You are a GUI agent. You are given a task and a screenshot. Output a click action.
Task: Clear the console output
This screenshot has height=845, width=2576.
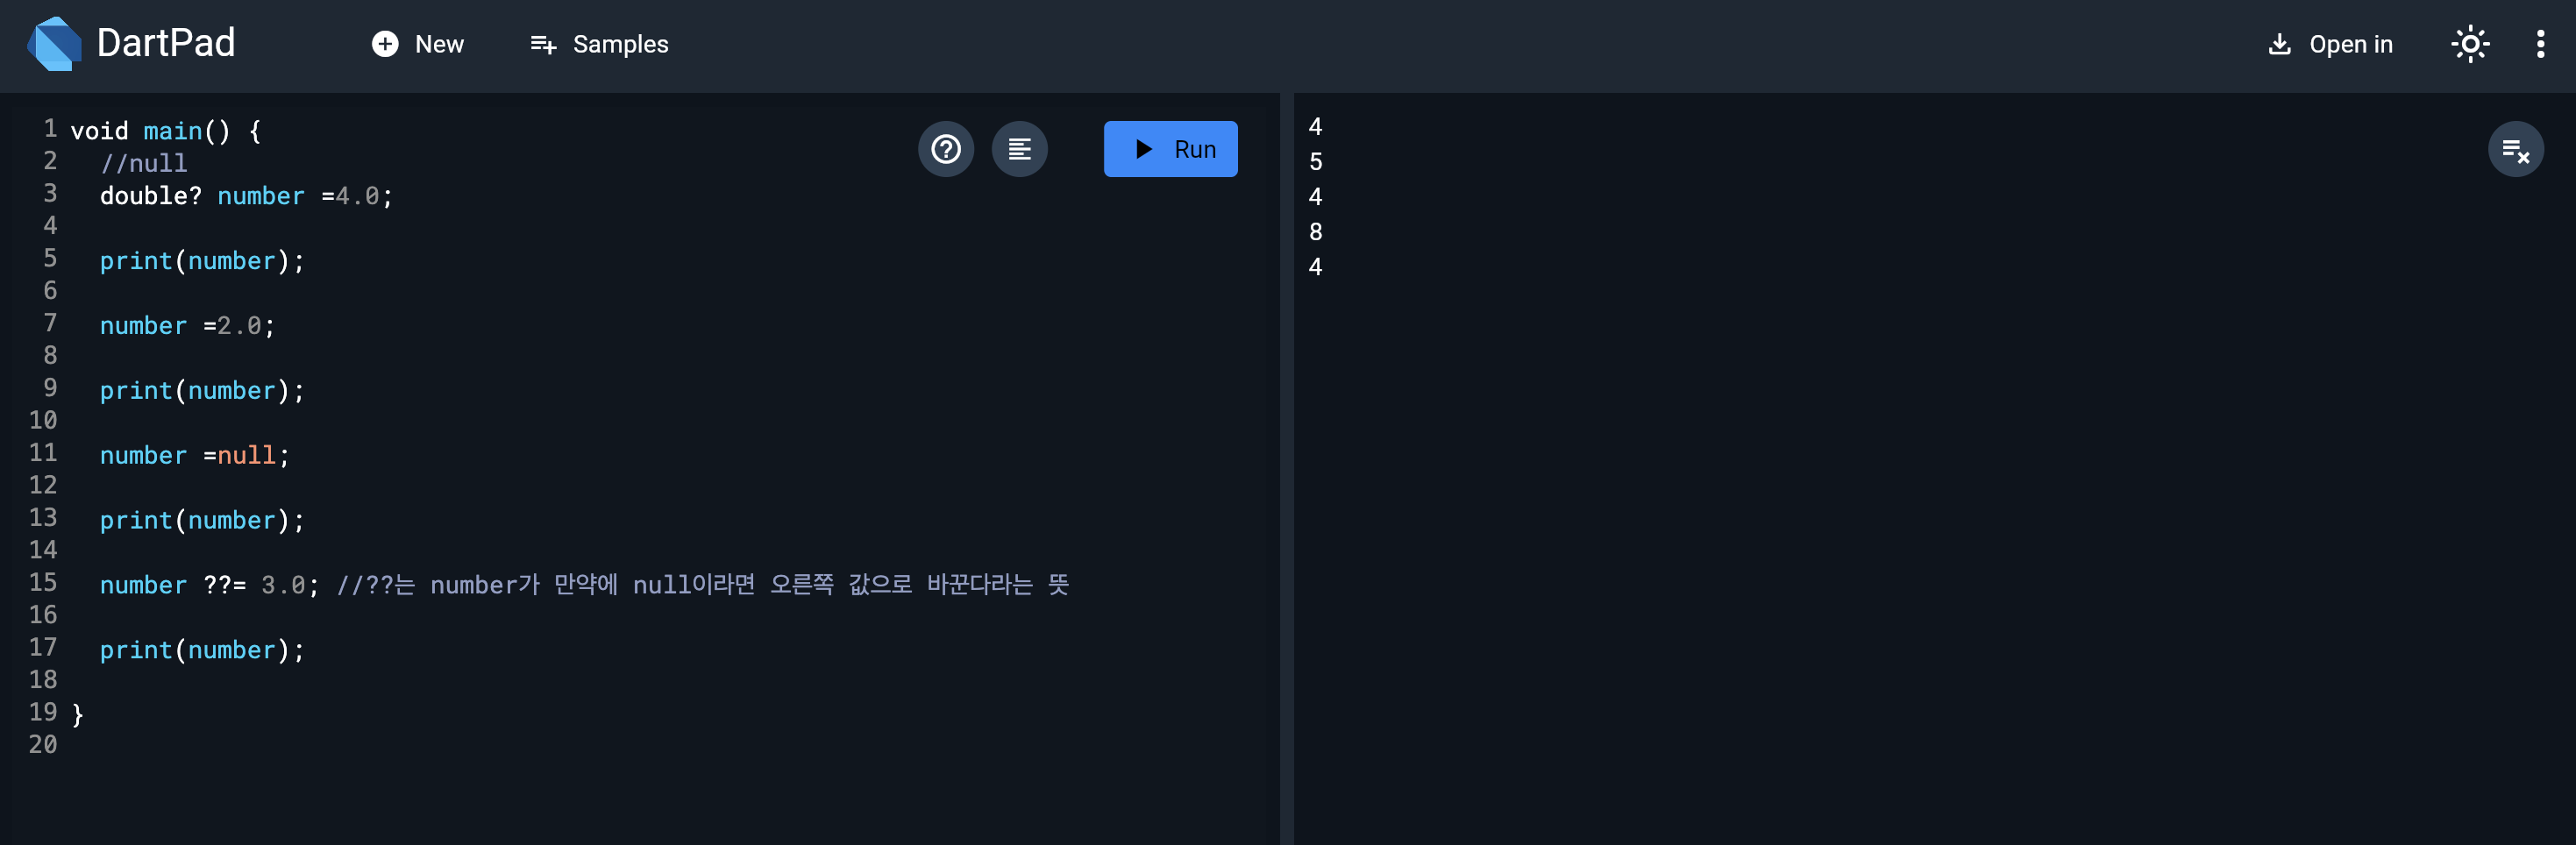pyautogui.click(x=2515, y=149)
